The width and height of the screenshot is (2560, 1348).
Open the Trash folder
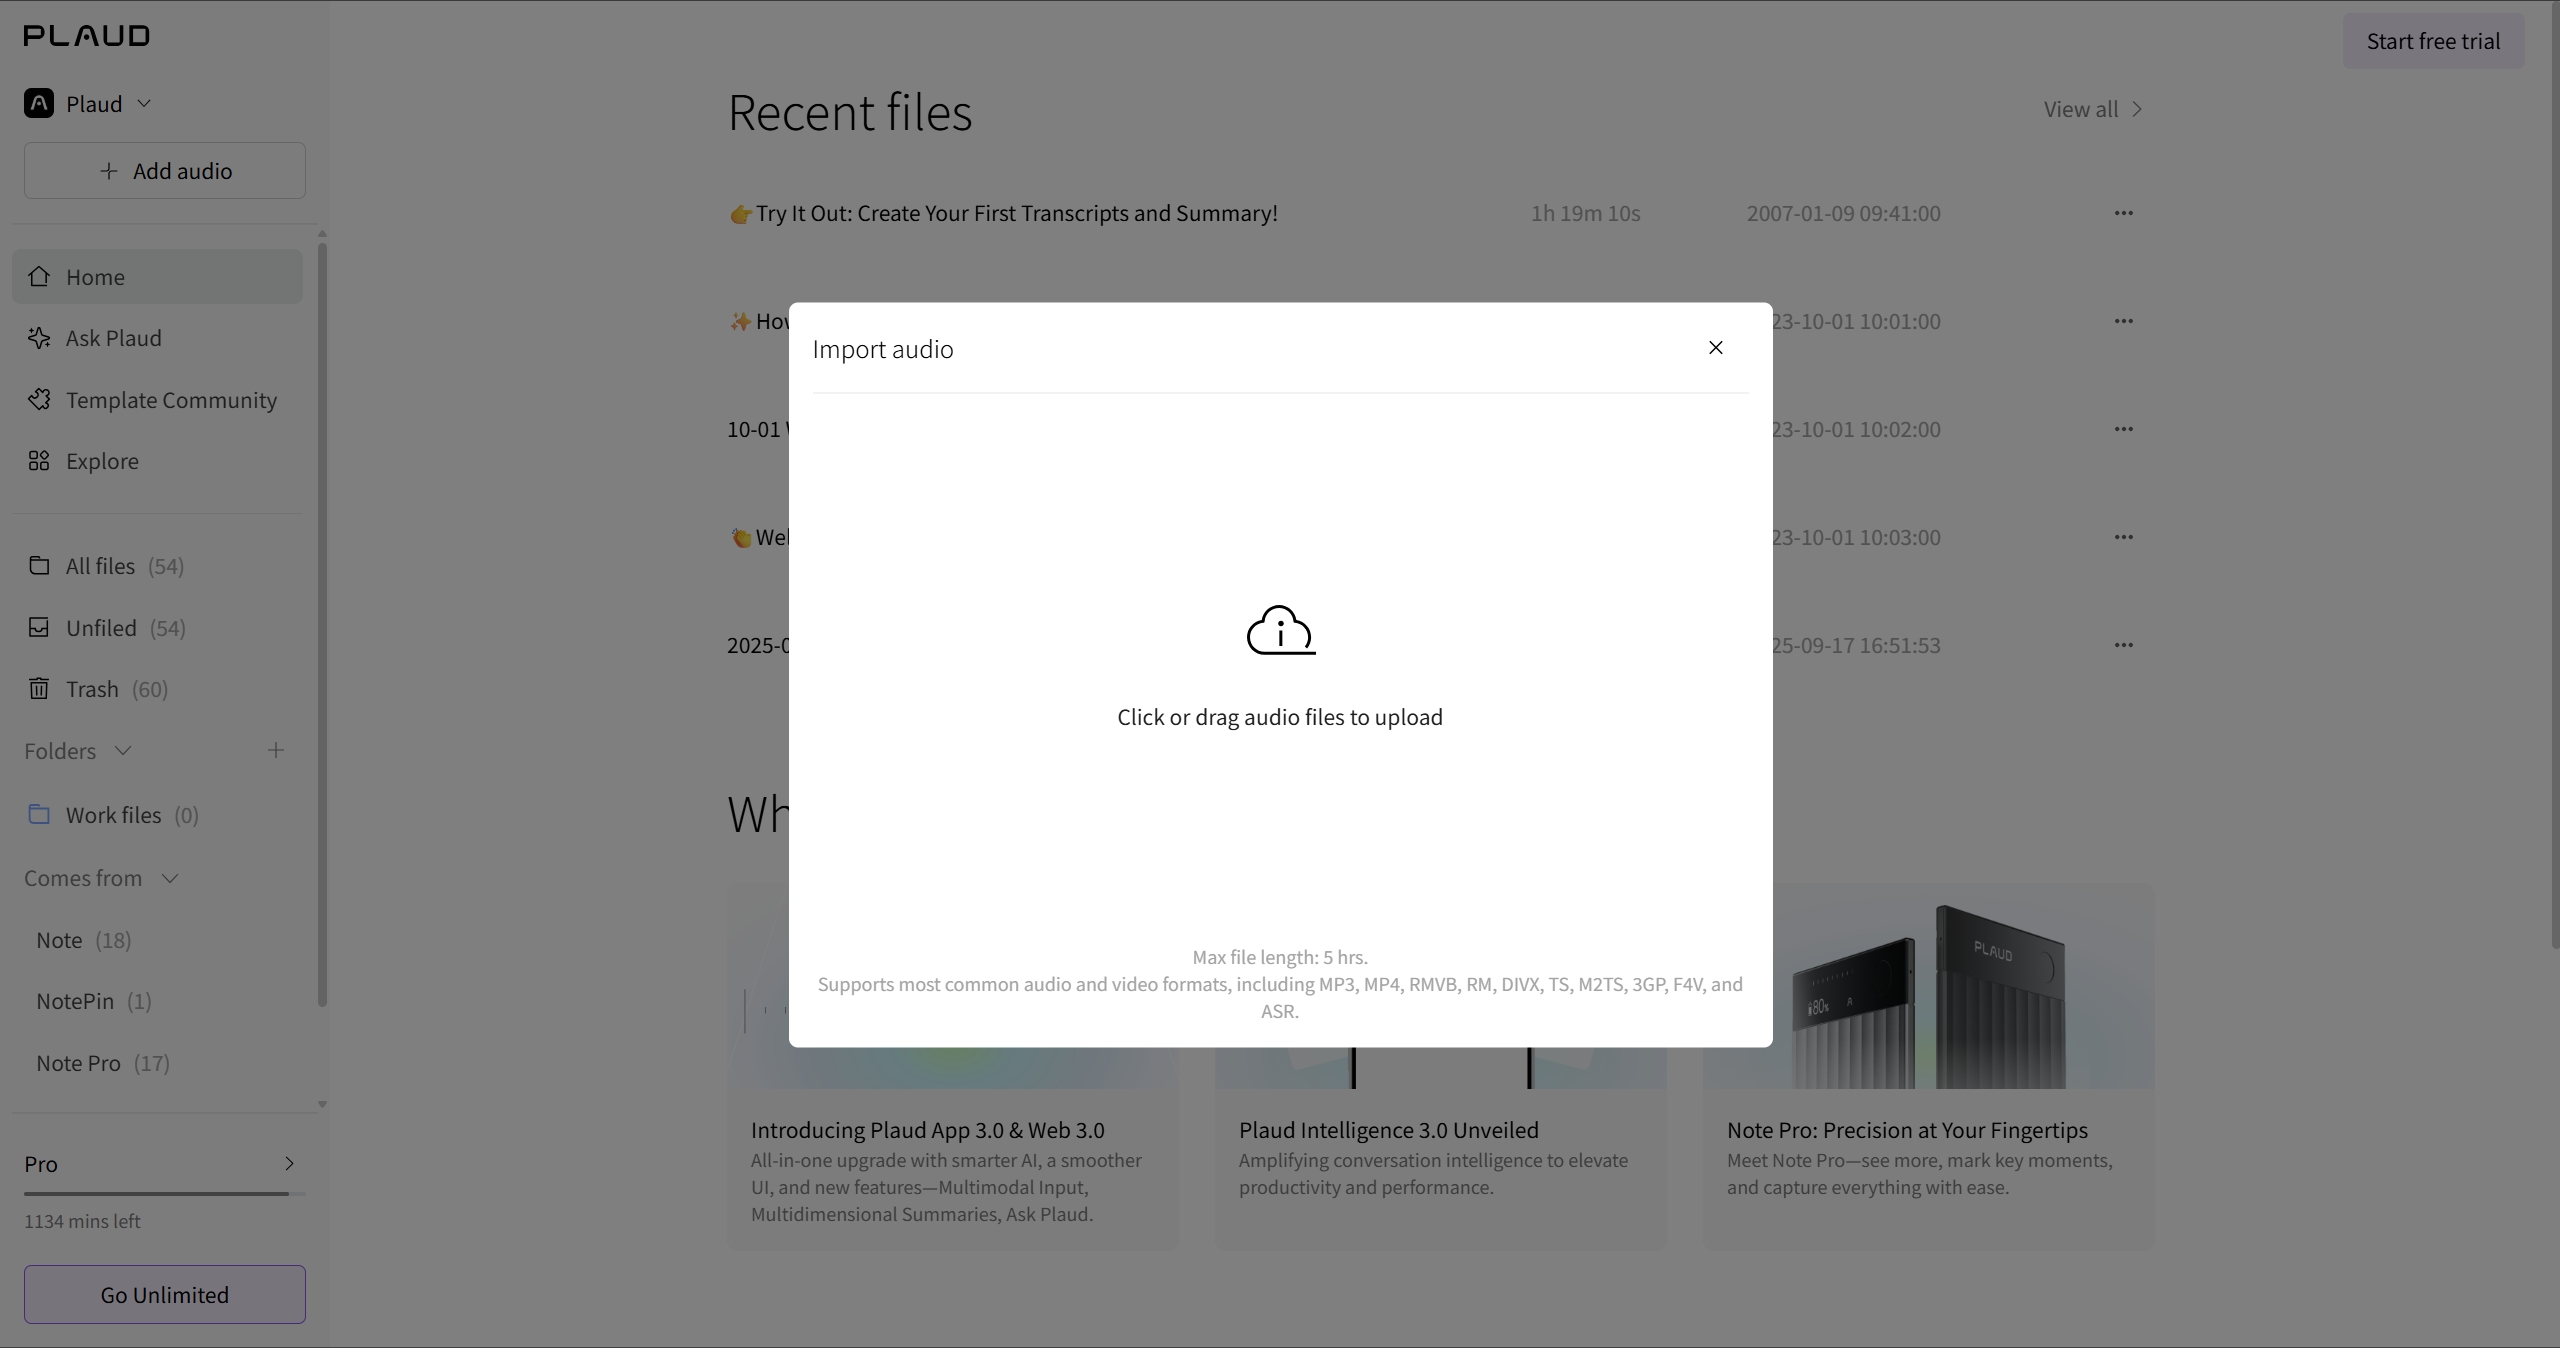tap(157, 689)
